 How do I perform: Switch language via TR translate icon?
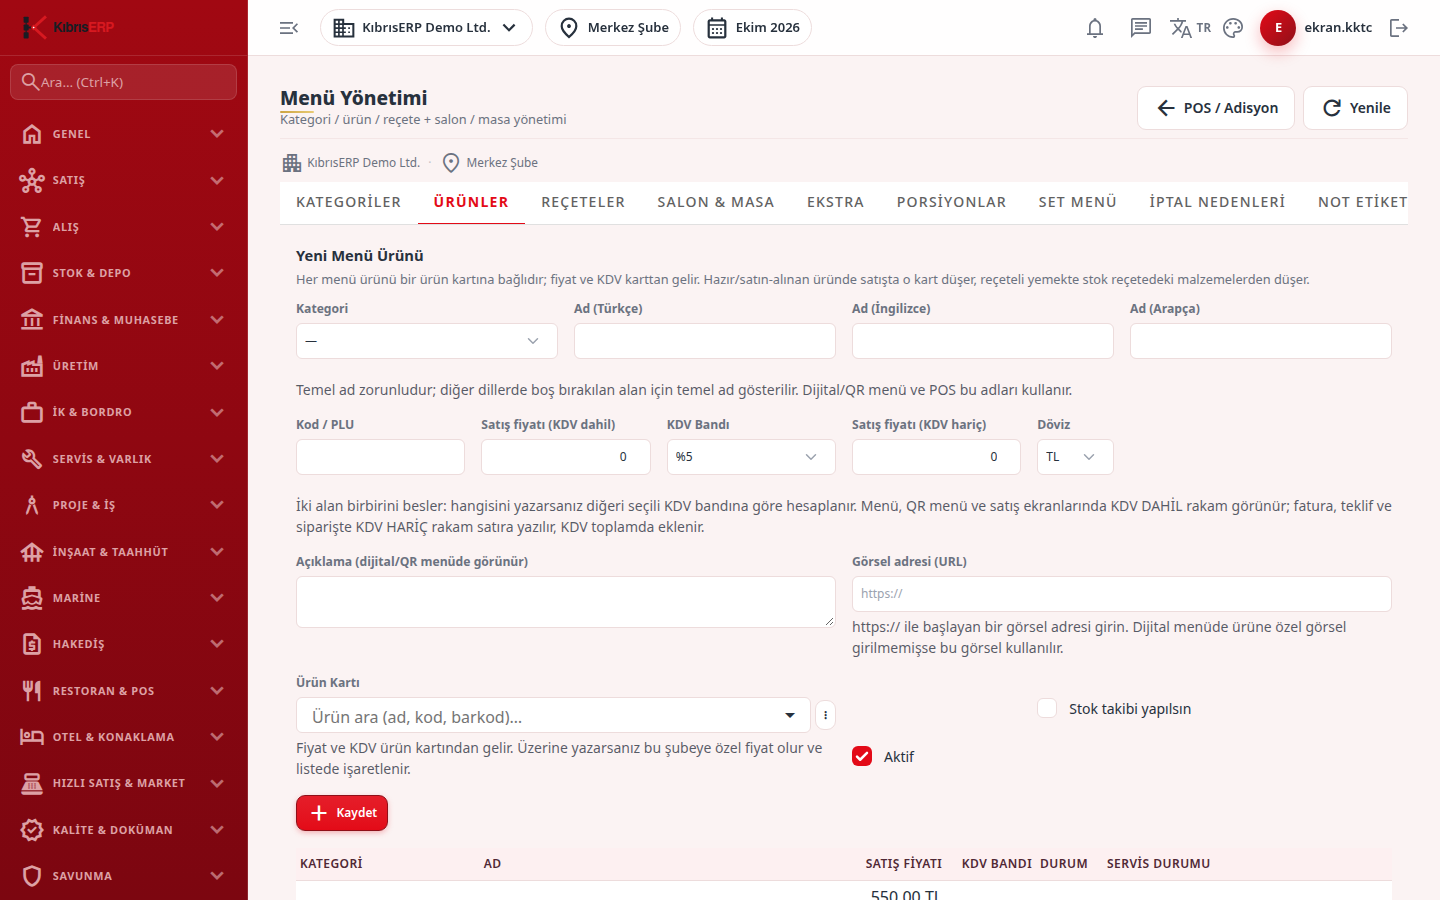(1190, 28)
